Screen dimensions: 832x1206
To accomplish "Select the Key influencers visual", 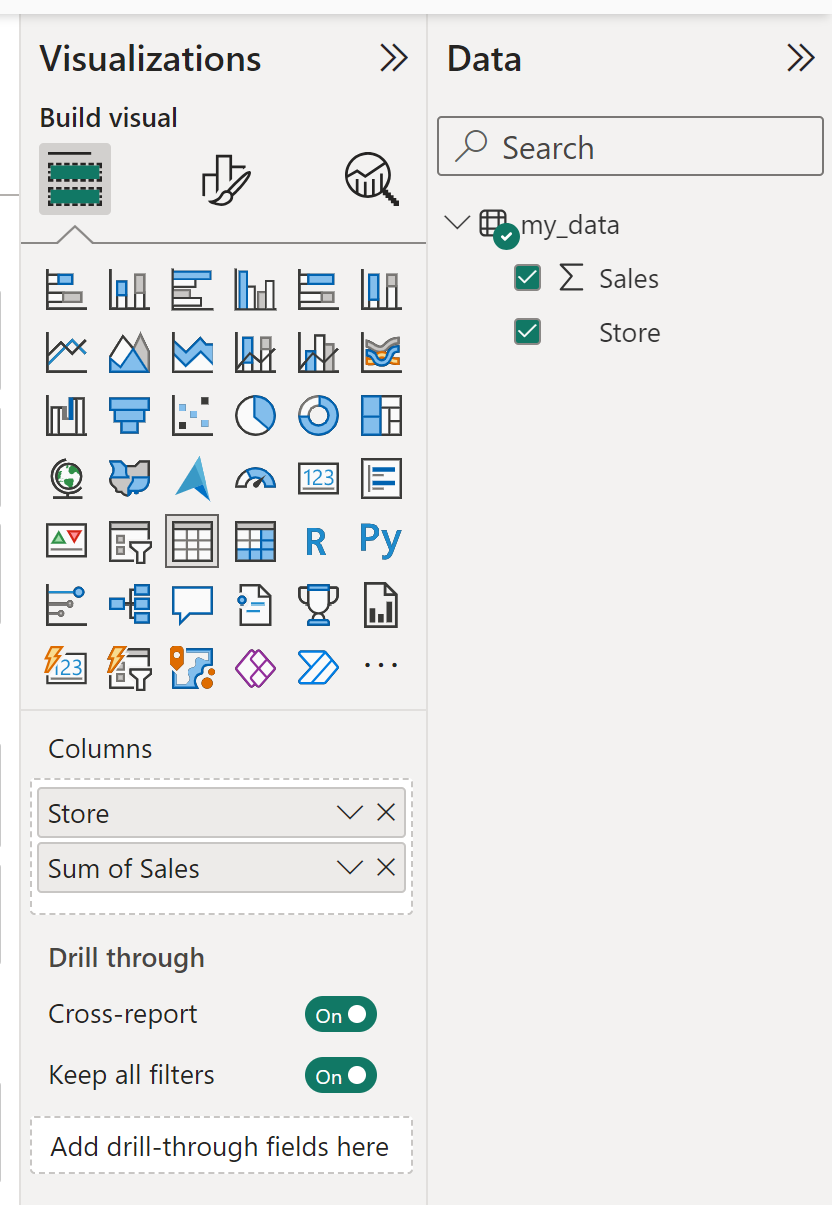I will click(66, 604).
